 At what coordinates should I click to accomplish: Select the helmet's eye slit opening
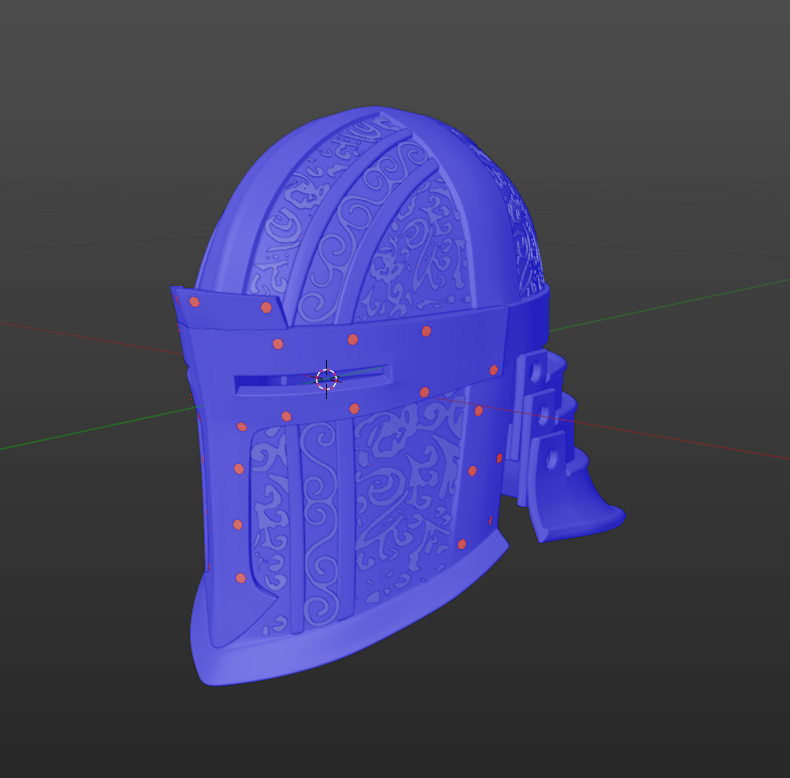click(312, 380)
